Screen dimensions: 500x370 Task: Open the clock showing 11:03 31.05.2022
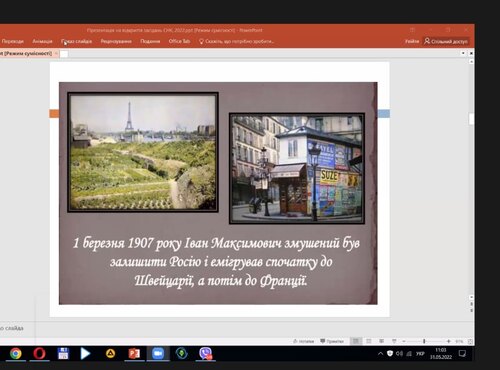441,353
